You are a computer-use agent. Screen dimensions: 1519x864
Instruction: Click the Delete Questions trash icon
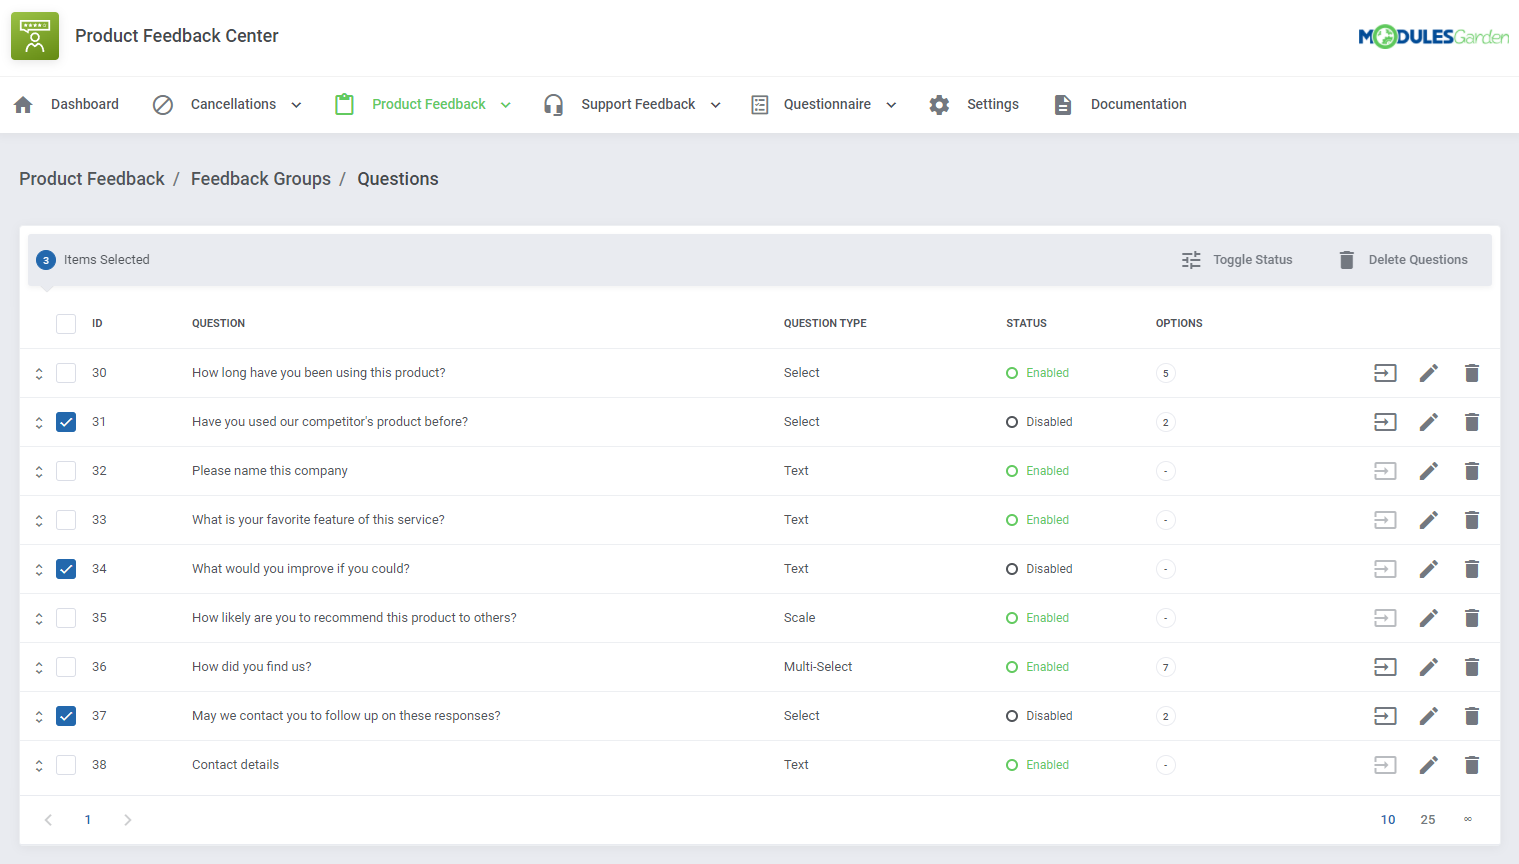[1347, 259]
